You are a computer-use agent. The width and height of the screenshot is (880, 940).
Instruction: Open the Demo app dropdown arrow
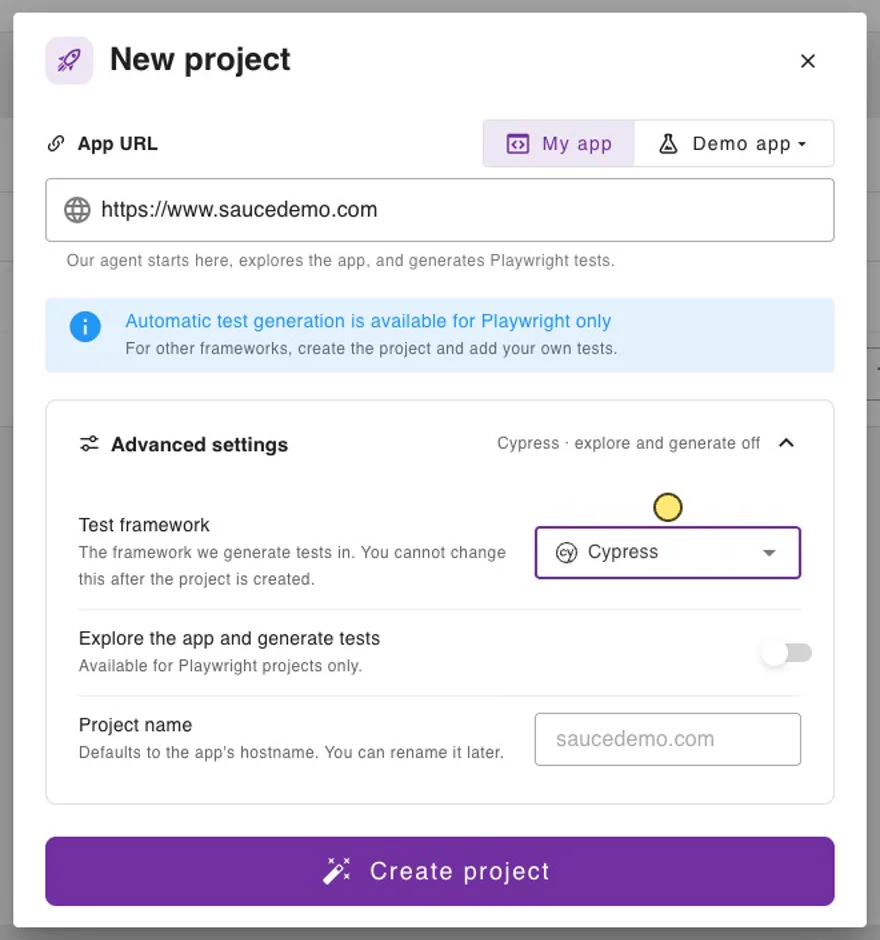802,144
